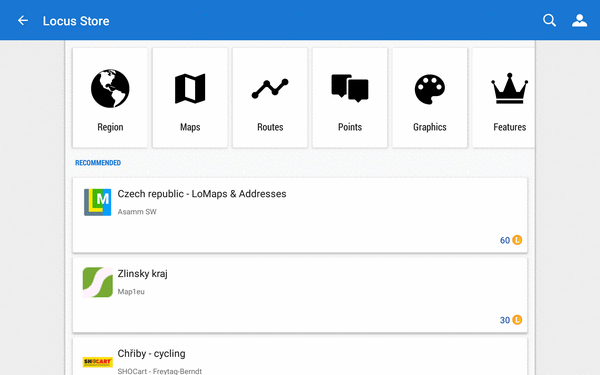Select the Maps label
Screen dimensions: 600x375
pos(190,127)
